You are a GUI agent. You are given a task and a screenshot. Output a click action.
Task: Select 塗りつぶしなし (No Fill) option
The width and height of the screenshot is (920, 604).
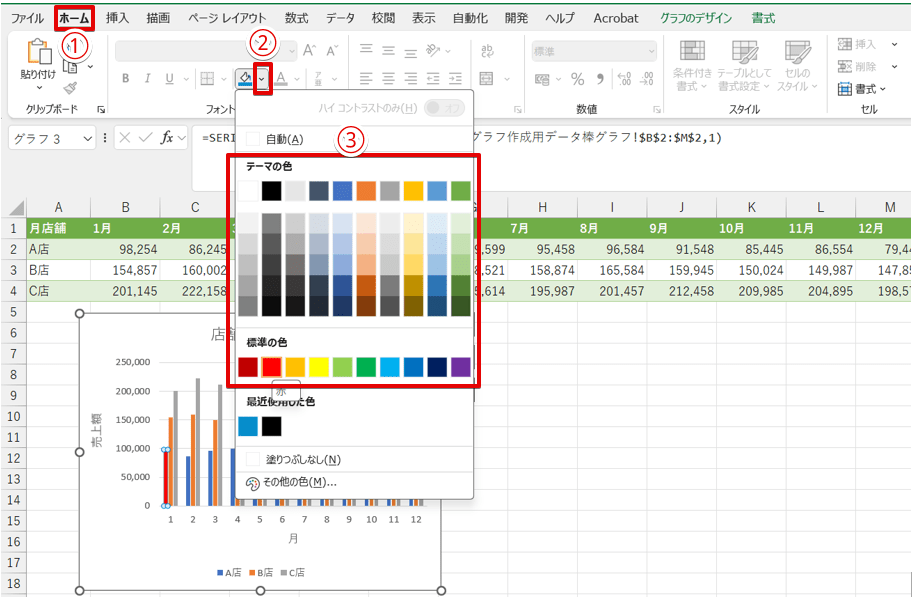pos(304,459)
